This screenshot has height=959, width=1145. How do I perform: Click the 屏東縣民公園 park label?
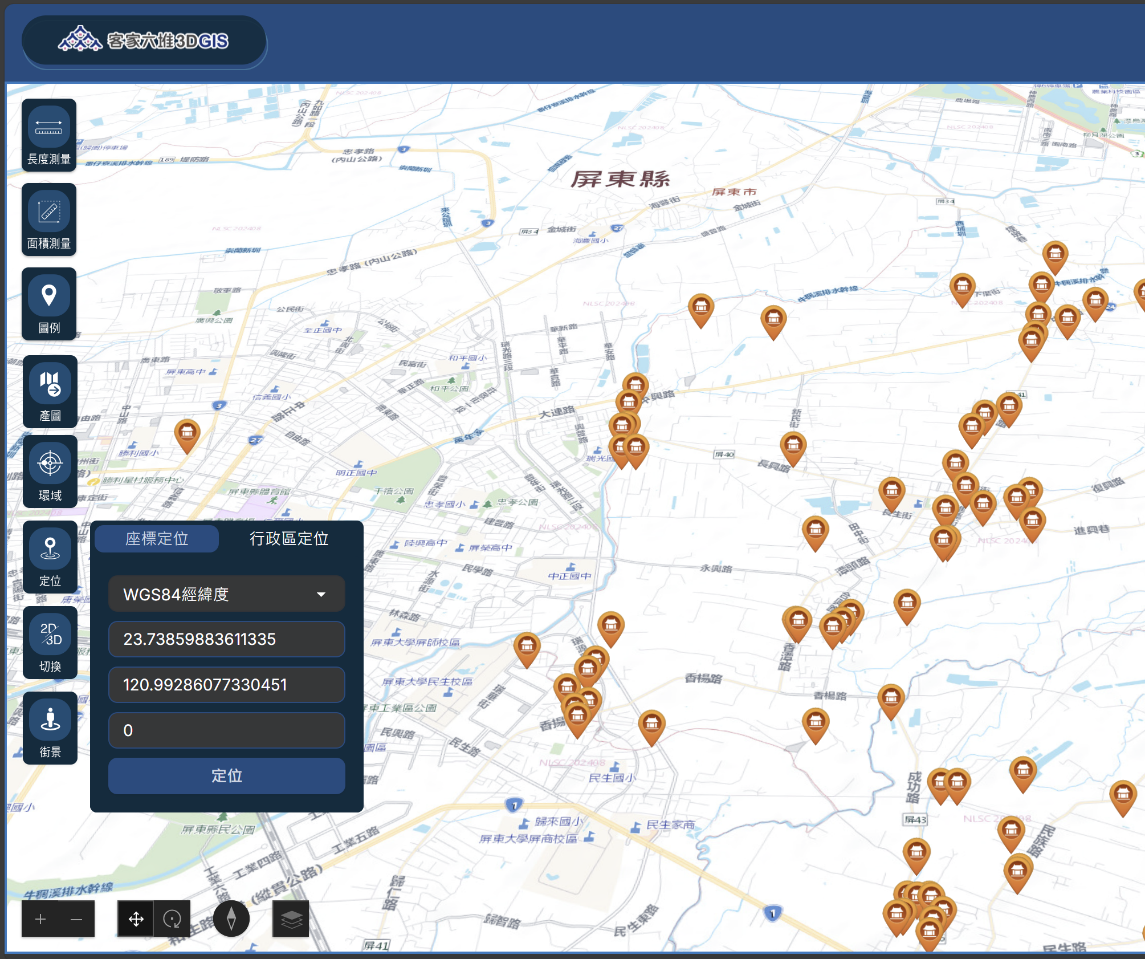pos(218,830)
